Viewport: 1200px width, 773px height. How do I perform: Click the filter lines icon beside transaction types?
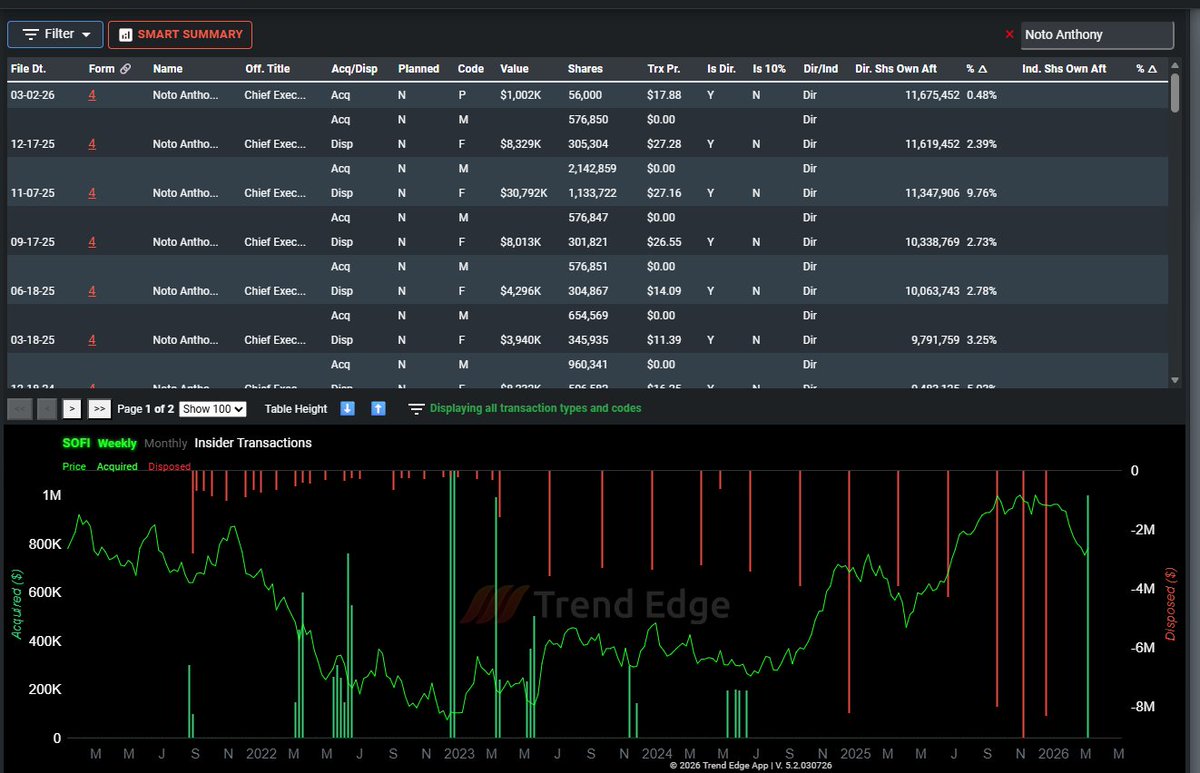click(x=416, y=408)
